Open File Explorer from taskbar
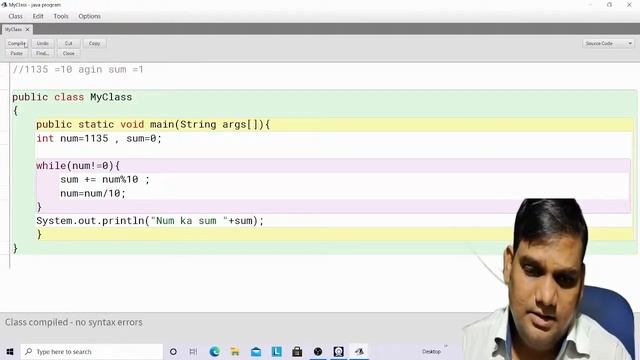 (x=235, y=351)
